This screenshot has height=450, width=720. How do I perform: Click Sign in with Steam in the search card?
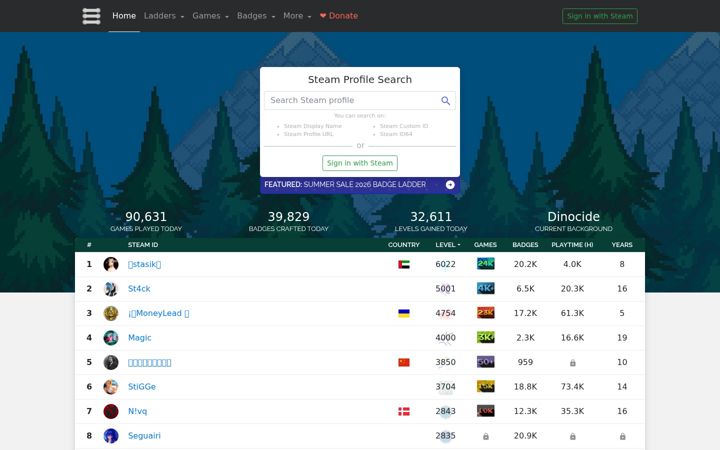tap(360, 163)
